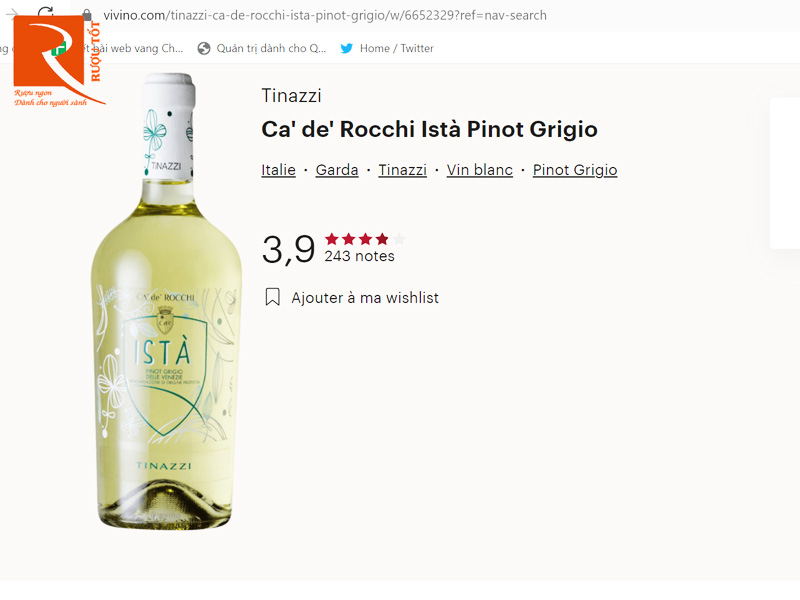The width and height of the screenshot is (800, 600).
Task: Open the 'web vang Ch...' bookmark
Action: coord(140,47)
